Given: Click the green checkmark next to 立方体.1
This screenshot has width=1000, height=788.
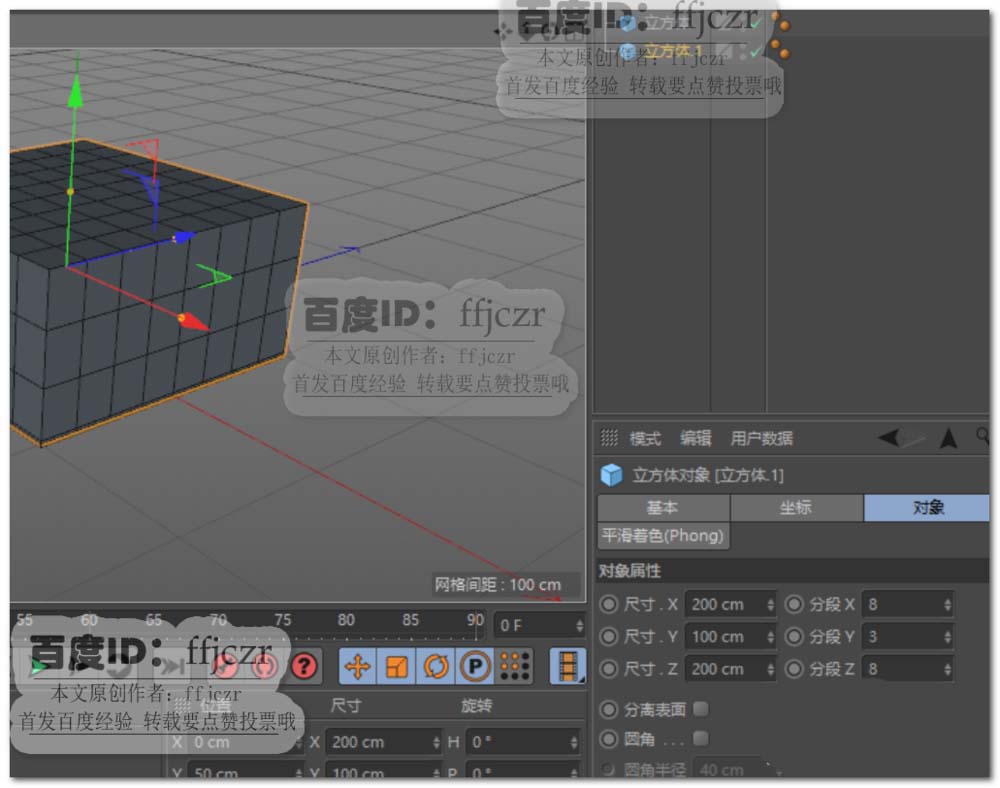Looking at the screenshot, I should (x=755, y=52).
